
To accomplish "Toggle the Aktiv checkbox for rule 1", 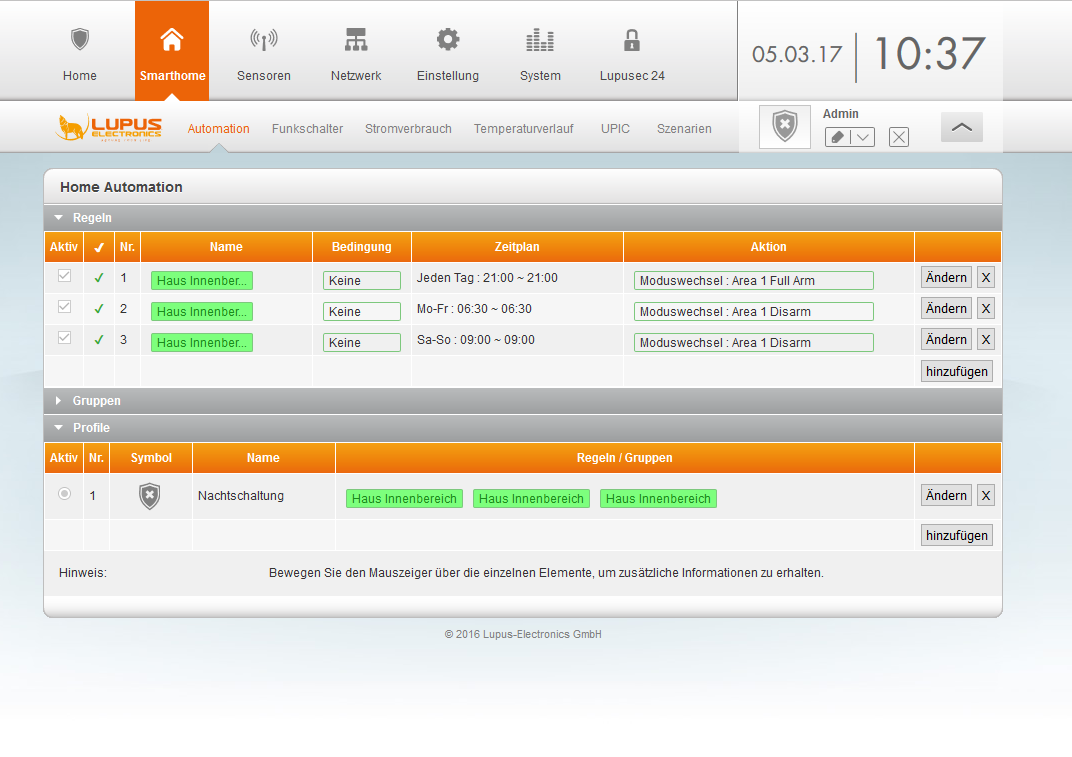I will click(64, 276).
